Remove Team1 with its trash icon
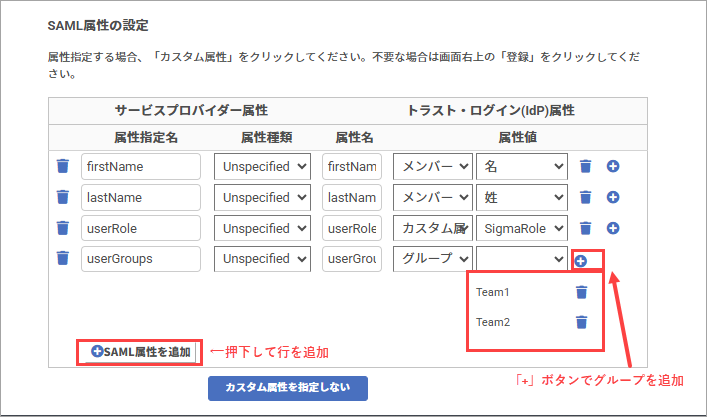Screen dimensions: 707x417 pyautogui.click(x=582, y=292)
